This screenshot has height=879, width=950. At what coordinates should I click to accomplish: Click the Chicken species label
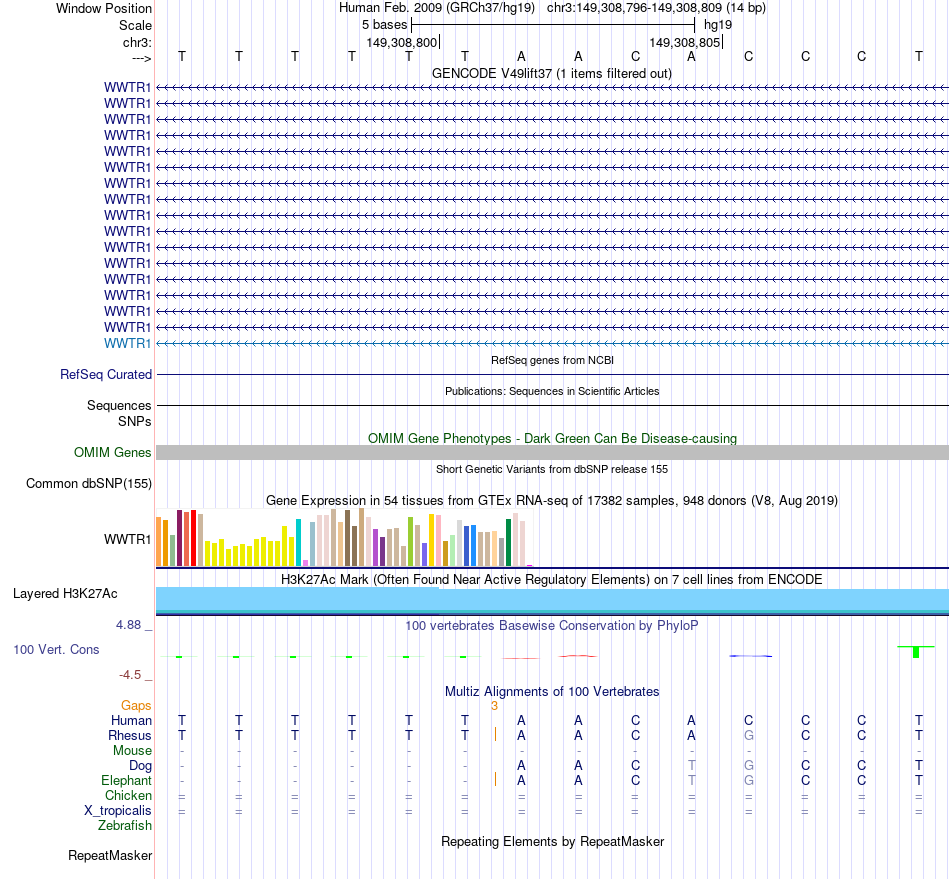(128, 795)
